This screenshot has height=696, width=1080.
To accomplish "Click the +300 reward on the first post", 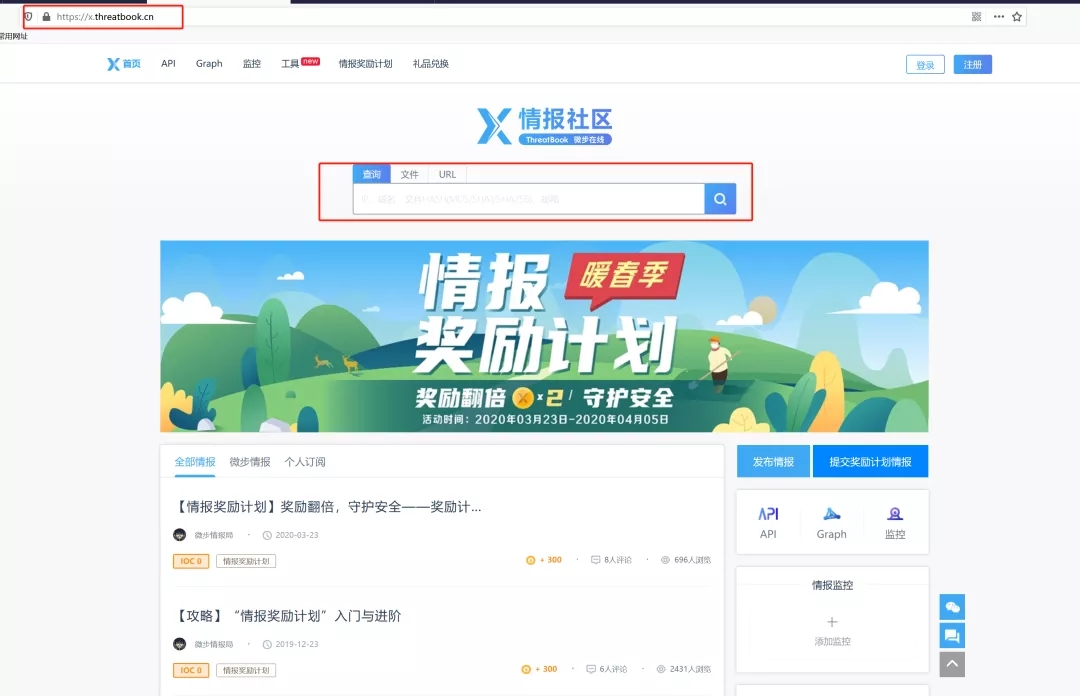I will point(544,560).
